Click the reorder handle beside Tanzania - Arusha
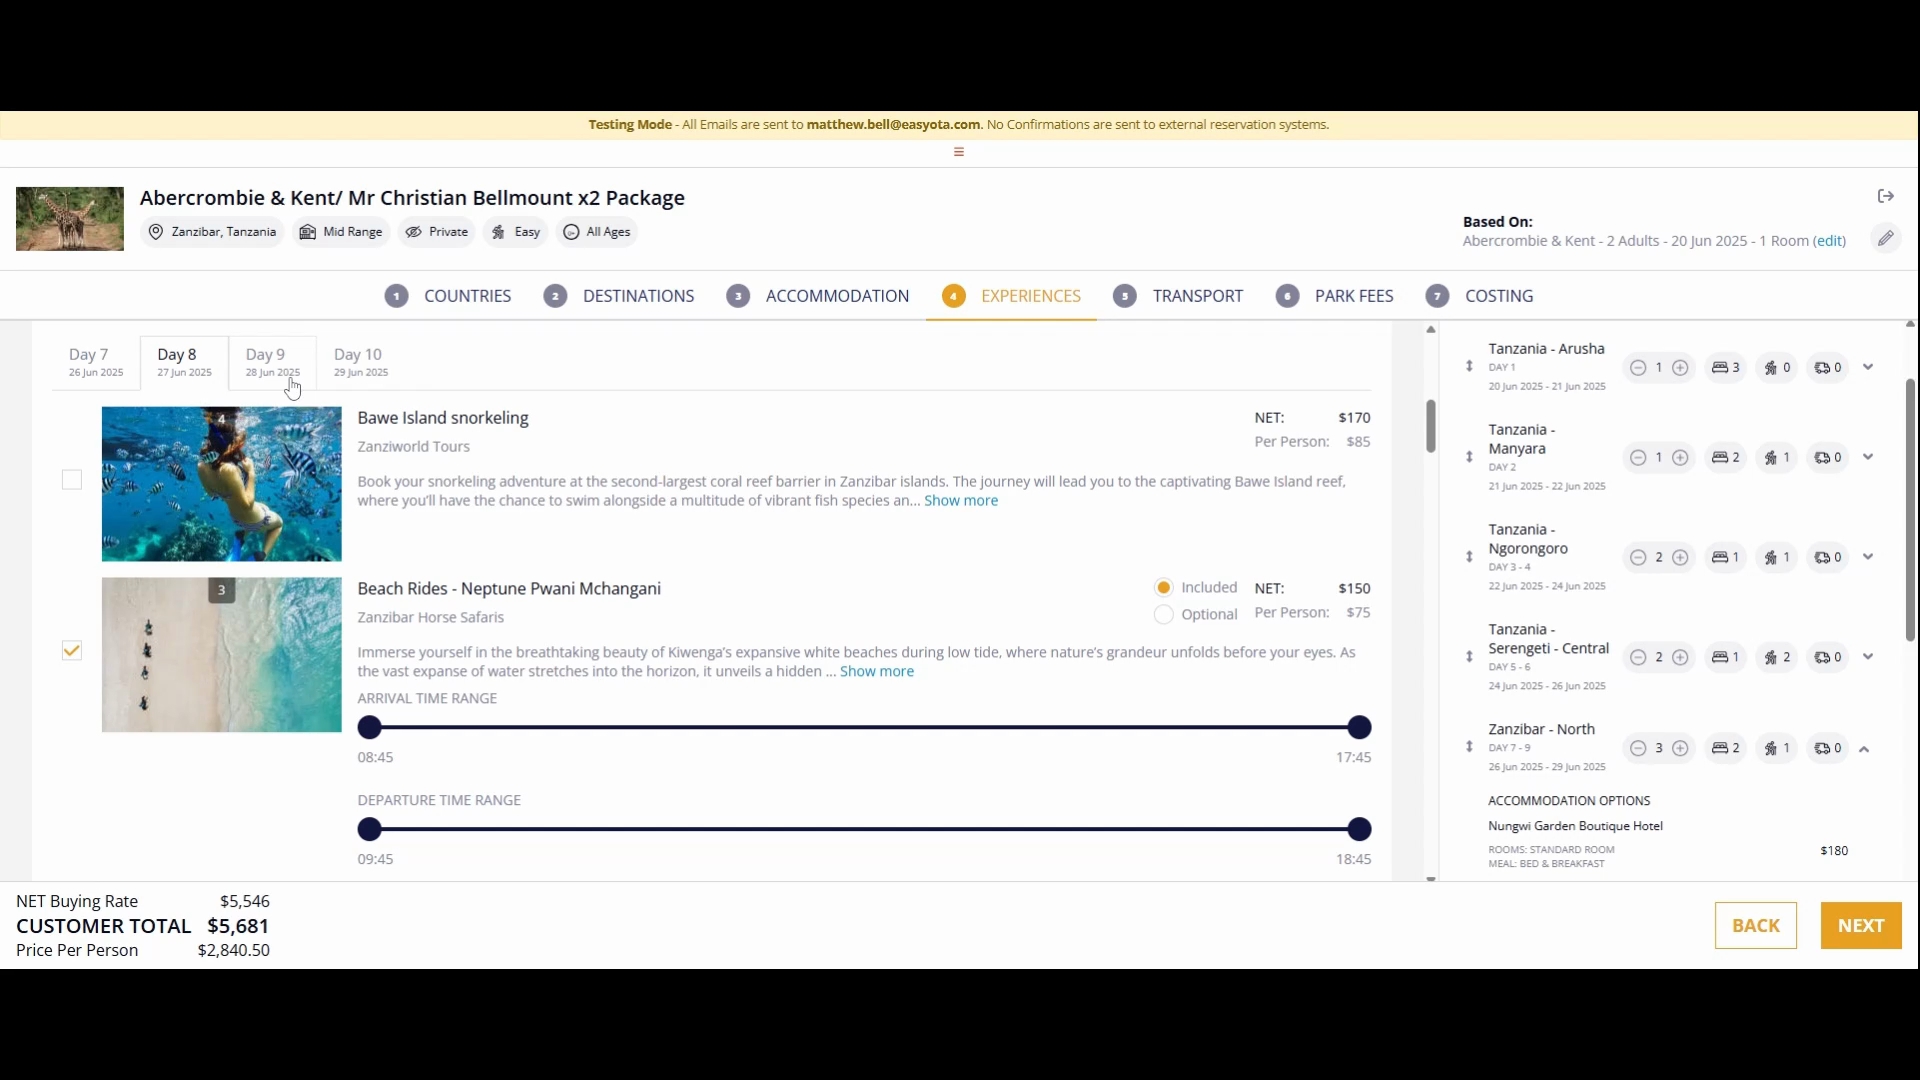Screen dimensions: 1920x1080 1469,367
